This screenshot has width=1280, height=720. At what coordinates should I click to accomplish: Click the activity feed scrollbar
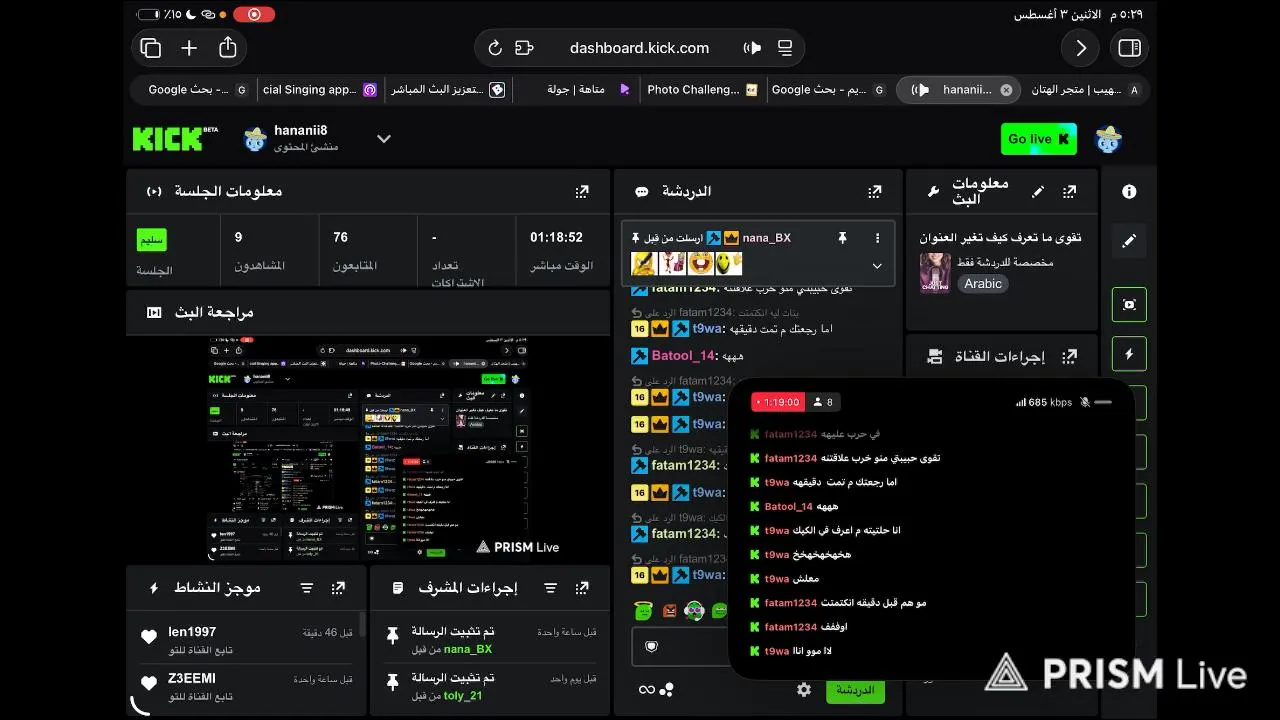362,625
